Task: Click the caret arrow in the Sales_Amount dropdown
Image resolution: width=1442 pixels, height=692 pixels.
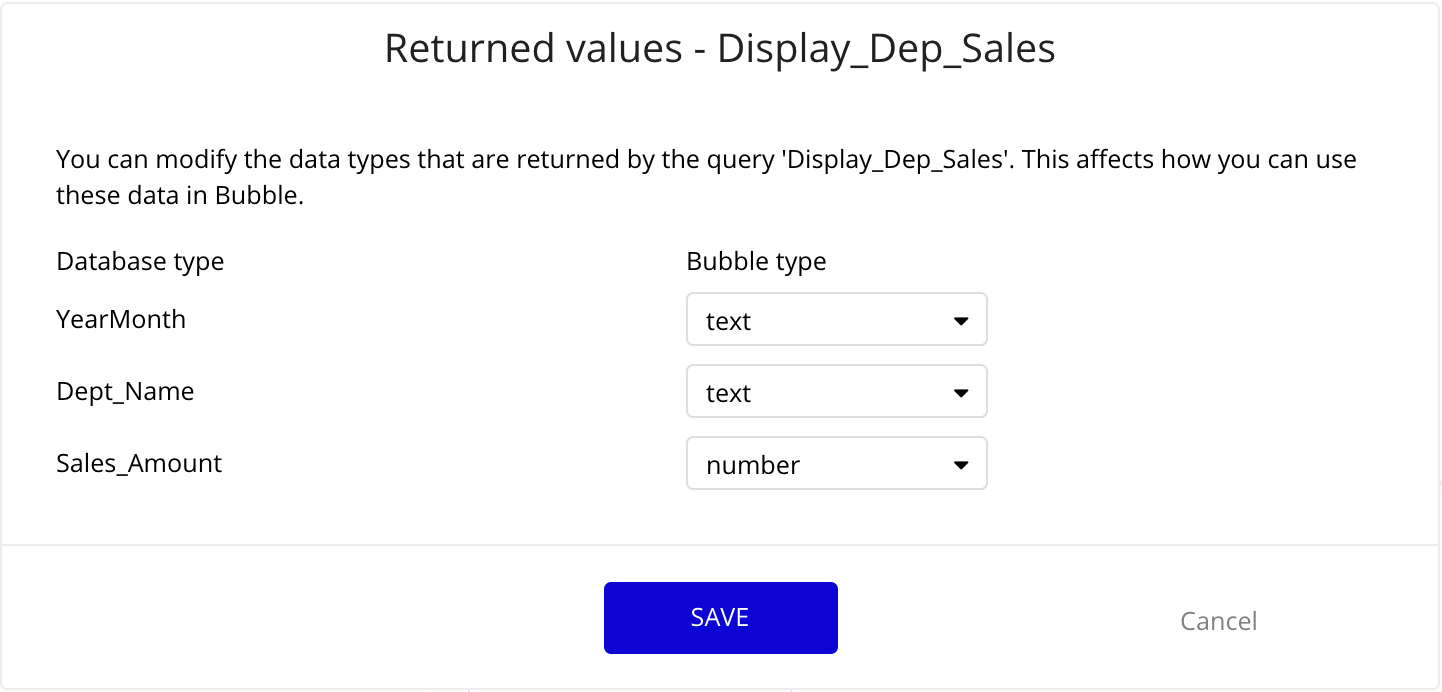Action: click(x=961, y=465)
